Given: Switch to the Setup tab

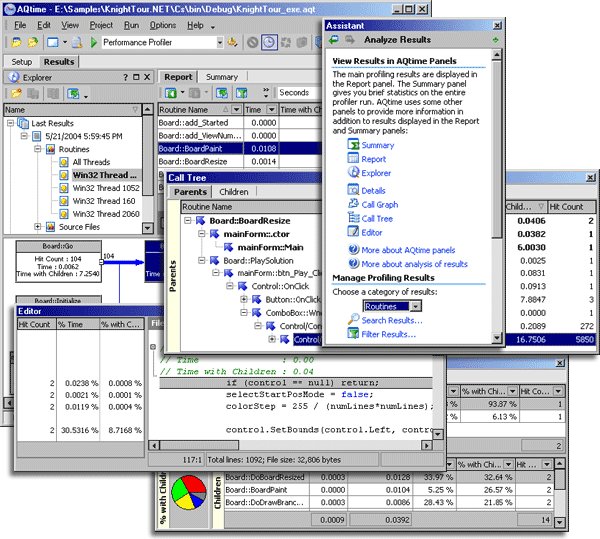Looking at the screenshot, I should click(x=21, y=62).
